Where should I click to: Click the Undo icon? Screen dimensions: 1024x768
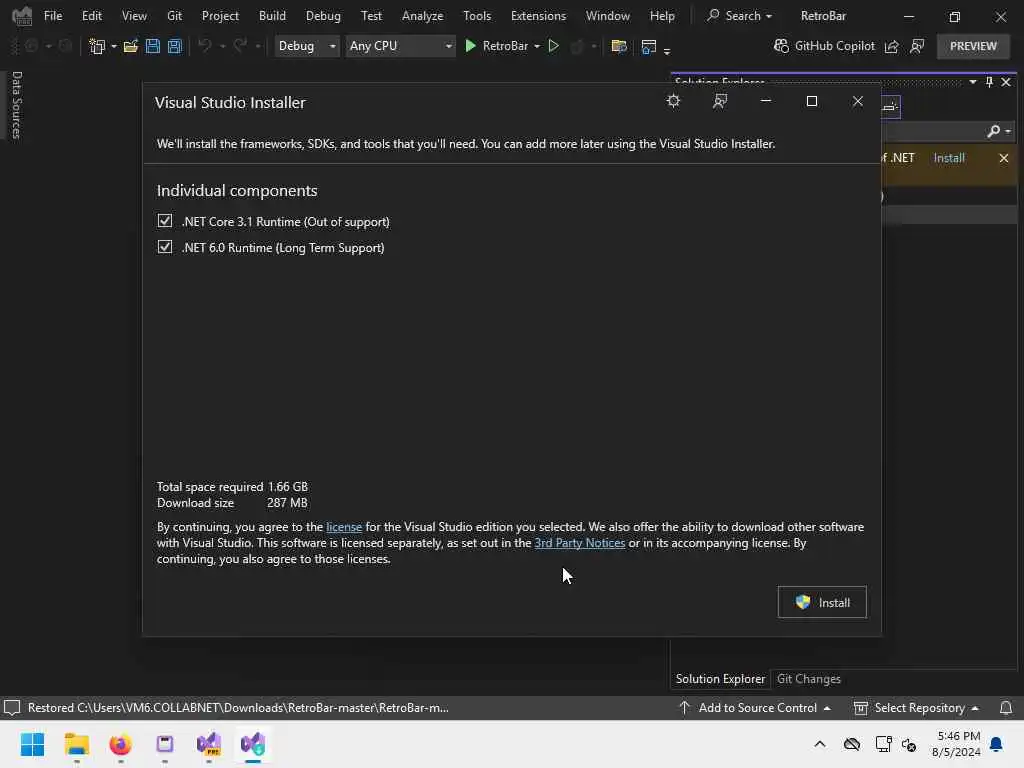point(204,46)
